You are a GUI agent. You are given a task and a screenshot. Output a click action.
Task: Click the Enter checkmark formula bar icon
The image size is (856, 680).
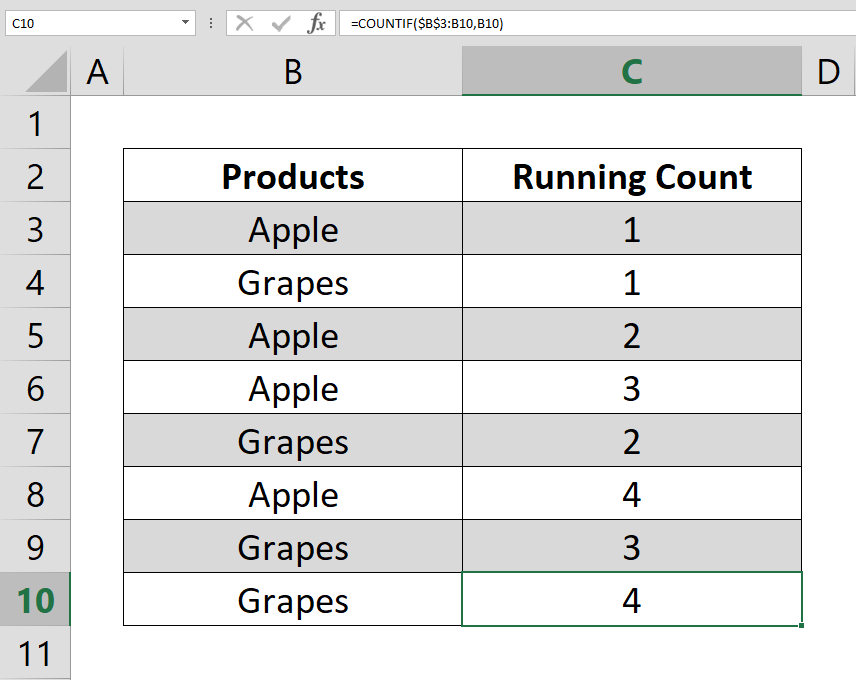coord(281,23)
